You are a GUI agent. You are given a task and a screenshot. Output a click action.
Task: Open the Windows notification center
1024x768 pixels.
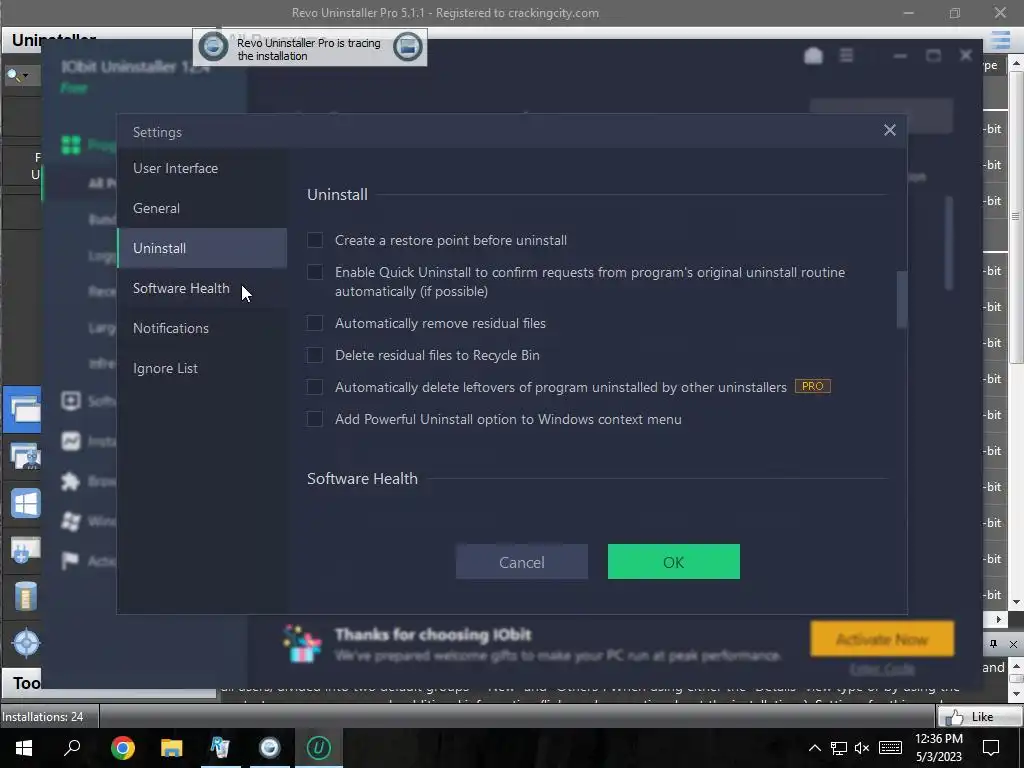[x=991, y=748]
